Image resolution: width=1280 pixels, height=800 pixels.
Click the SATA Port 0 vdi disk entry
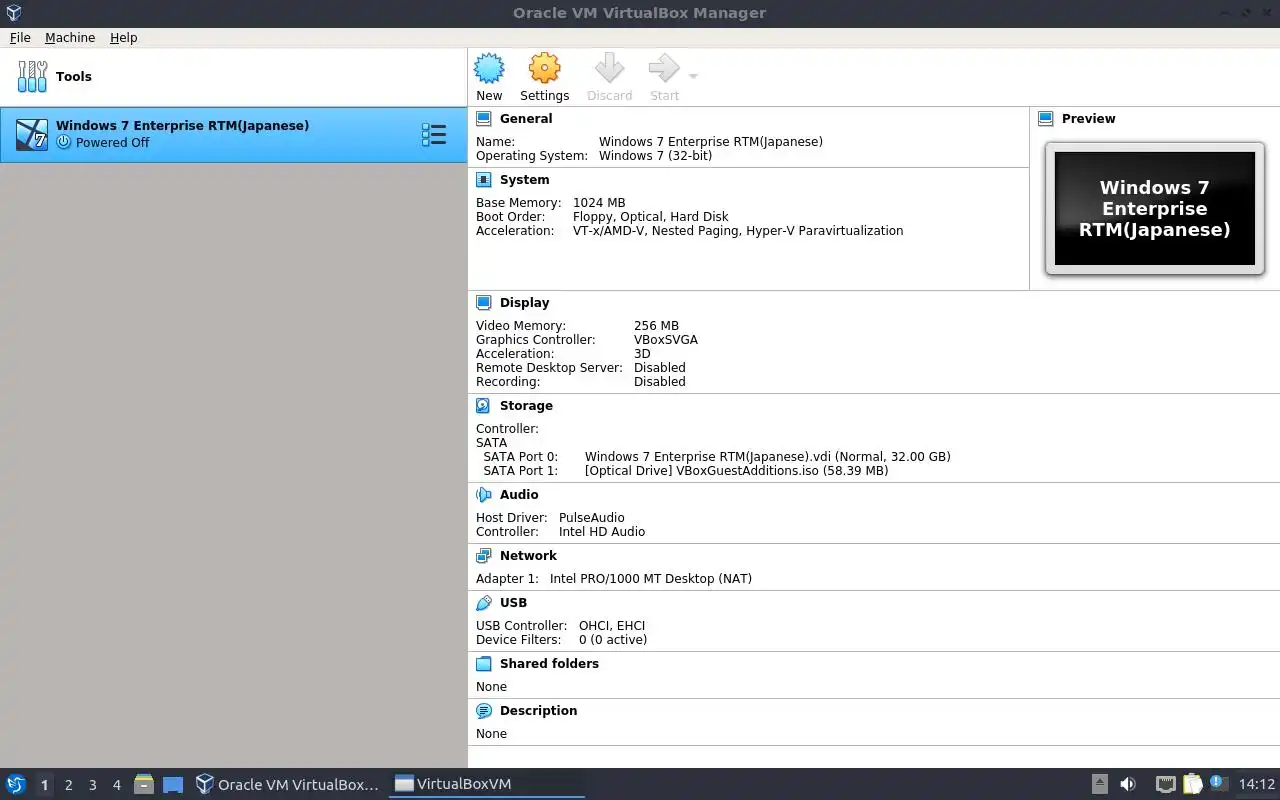coord(767,457)
